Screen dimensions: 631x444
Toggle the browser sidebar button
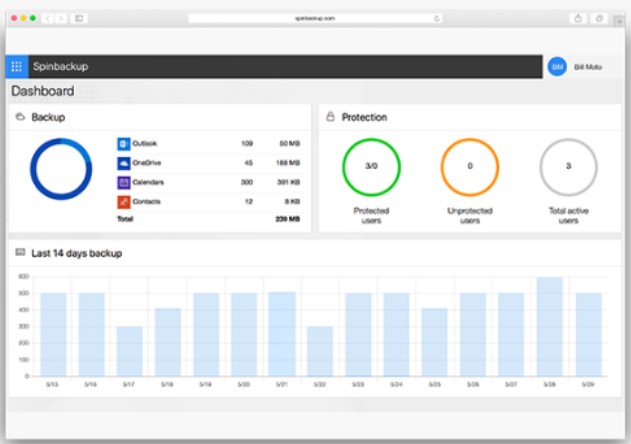point(79,18)
